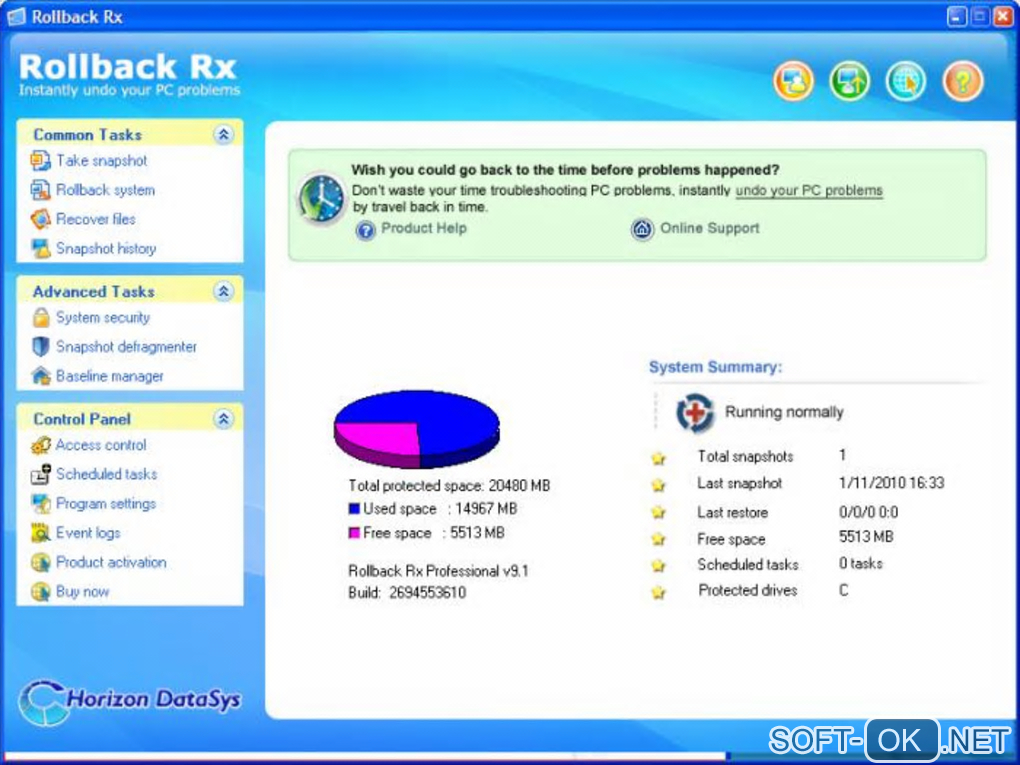Click the Snapshot history icon
Image resolution: width=1020 pixels, height=765 pixels.
point(40,248)
